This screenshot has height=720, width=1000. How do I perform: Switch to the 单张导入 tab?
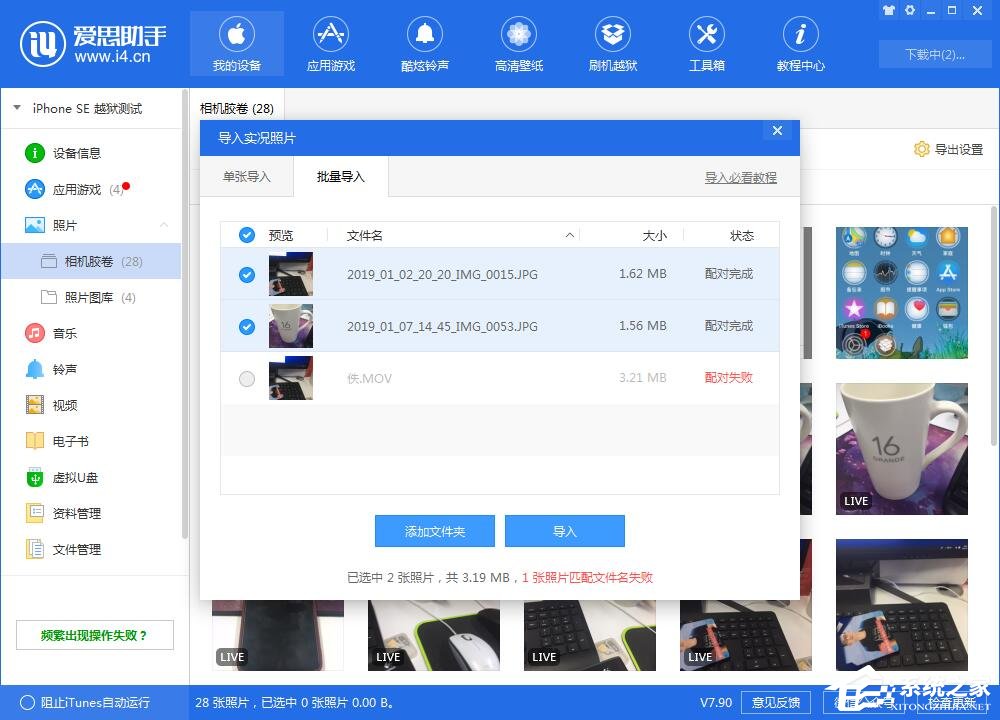(246, 177)
